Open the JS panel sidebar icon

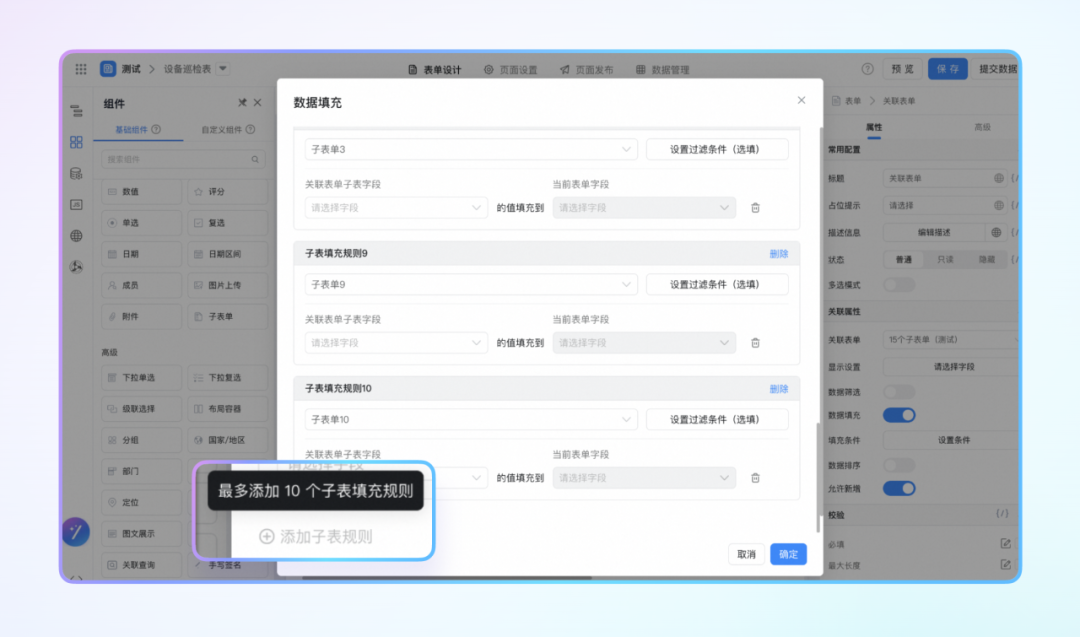(76, 204)
